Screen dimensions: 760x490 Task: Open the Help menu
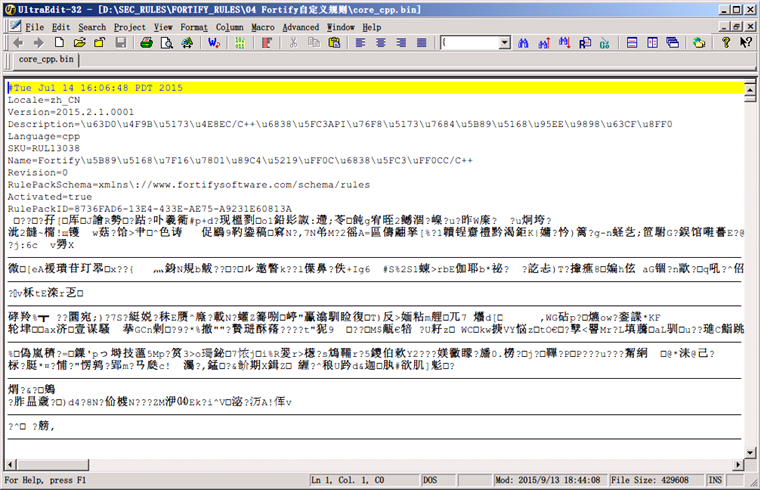click(x=372, y=27)
